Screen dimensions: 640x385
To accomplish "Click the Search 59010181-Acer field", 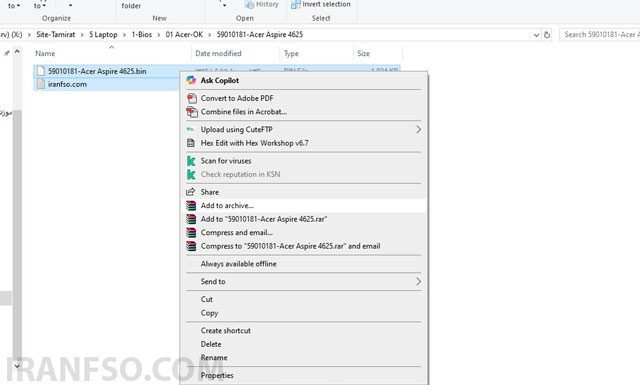I will [599, 35].
